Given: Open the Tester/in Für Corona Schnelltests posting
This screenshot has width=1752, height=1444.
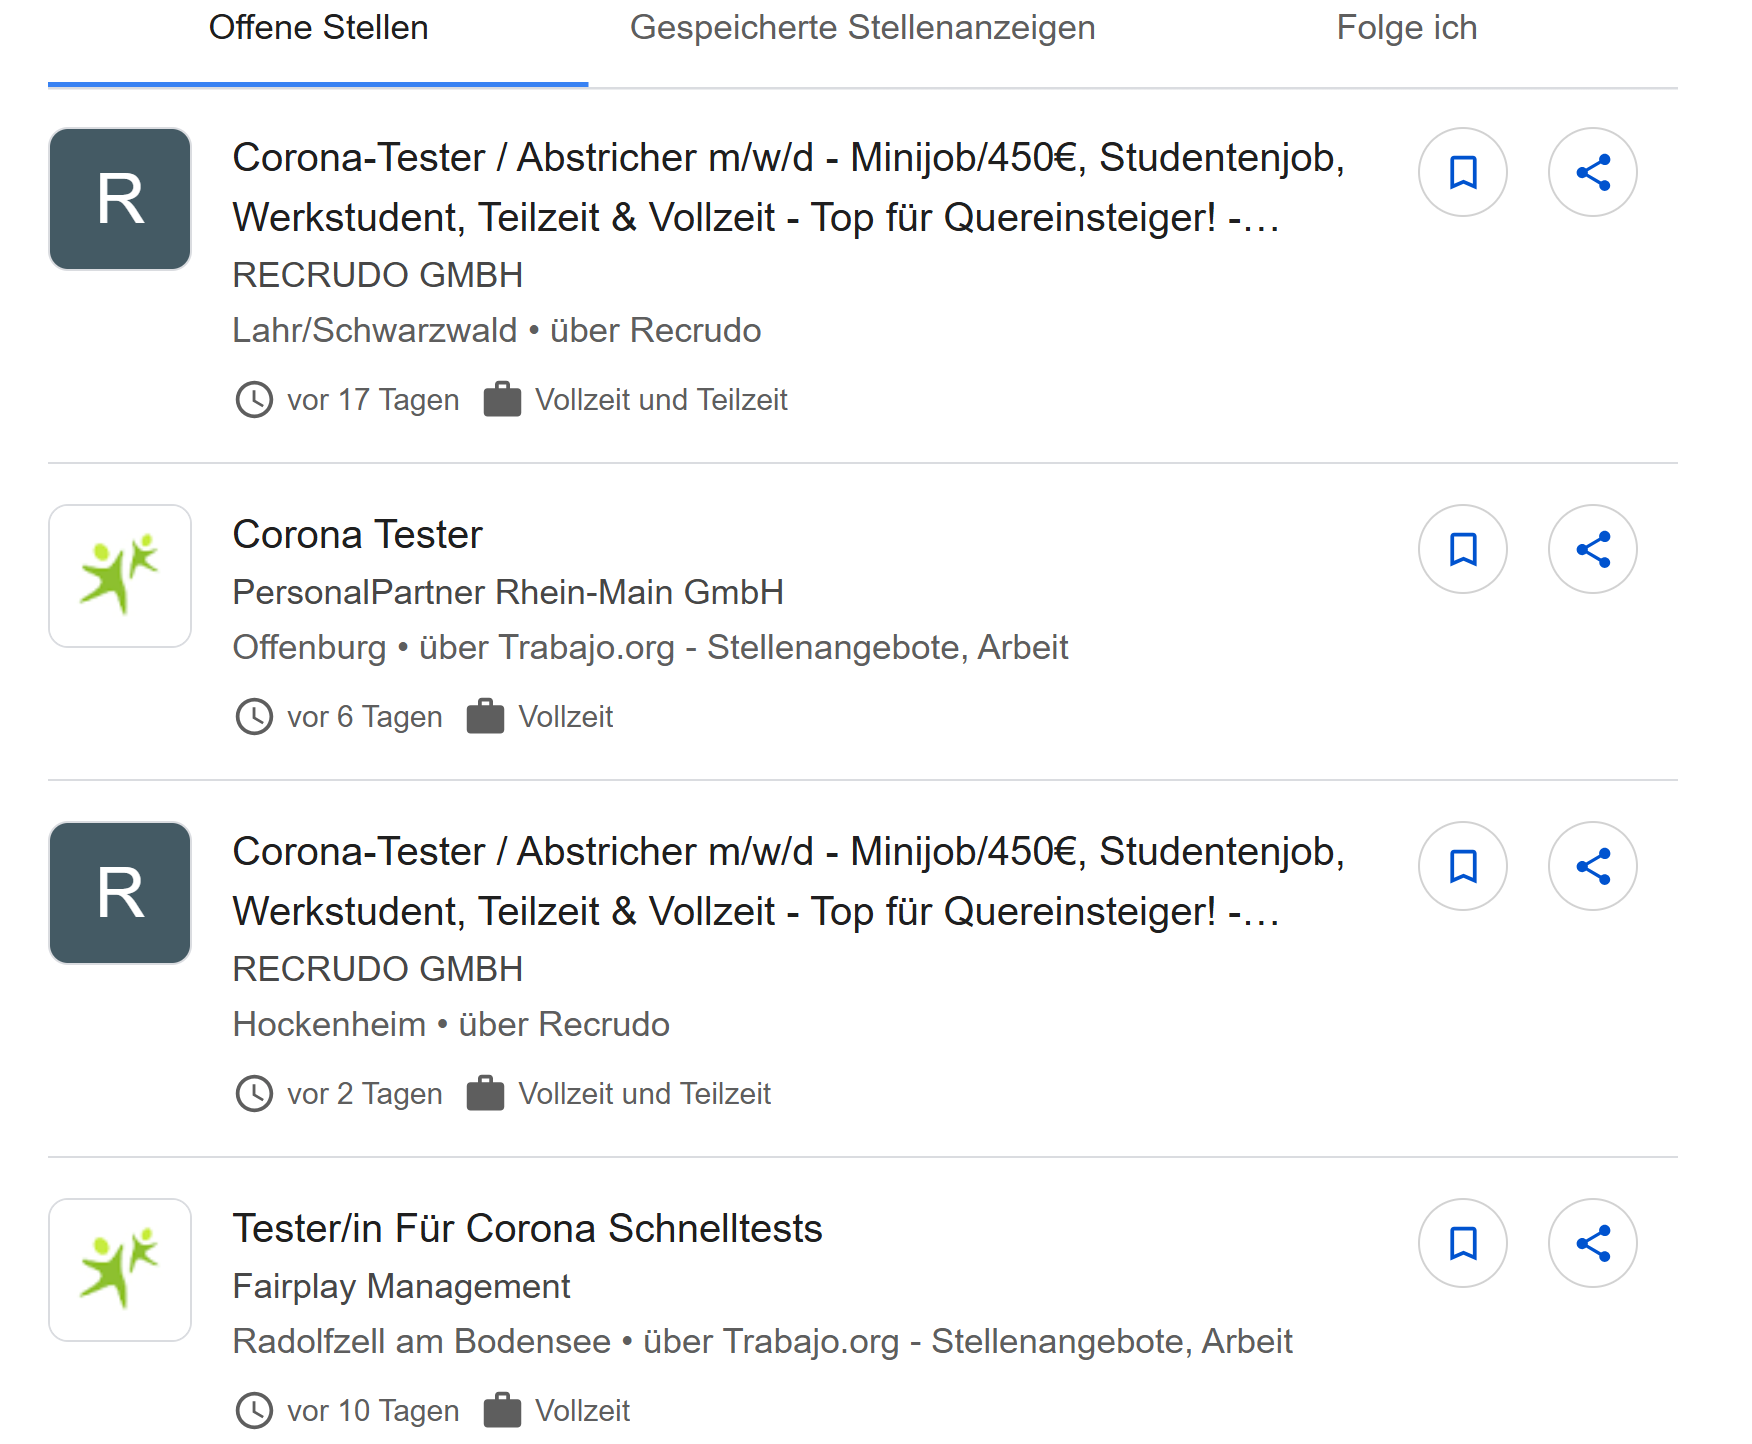Looking at the screenshot, I should 527,1228.
